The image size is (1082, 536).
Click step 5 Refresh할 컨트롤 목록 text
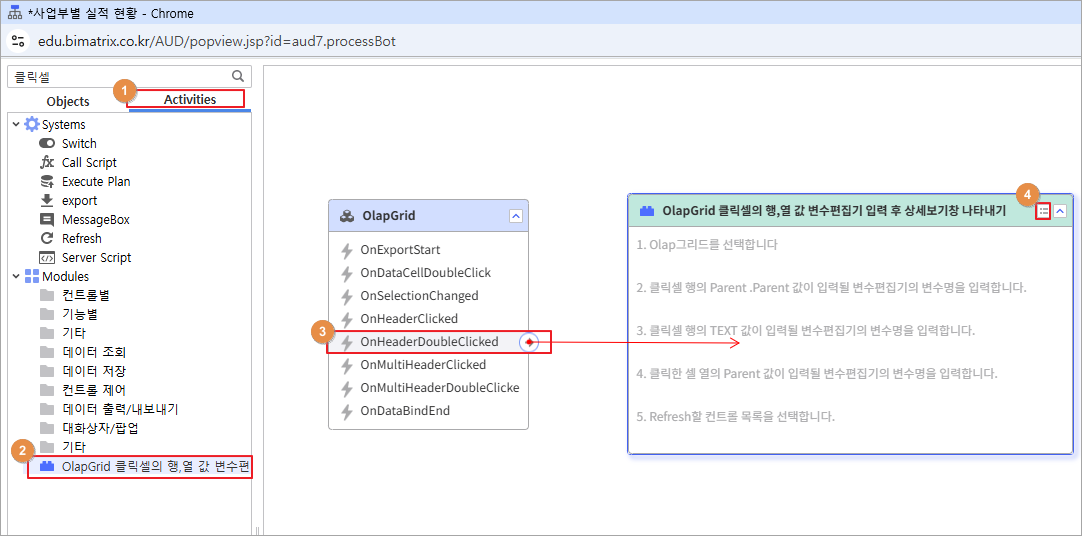click(736, 417)
